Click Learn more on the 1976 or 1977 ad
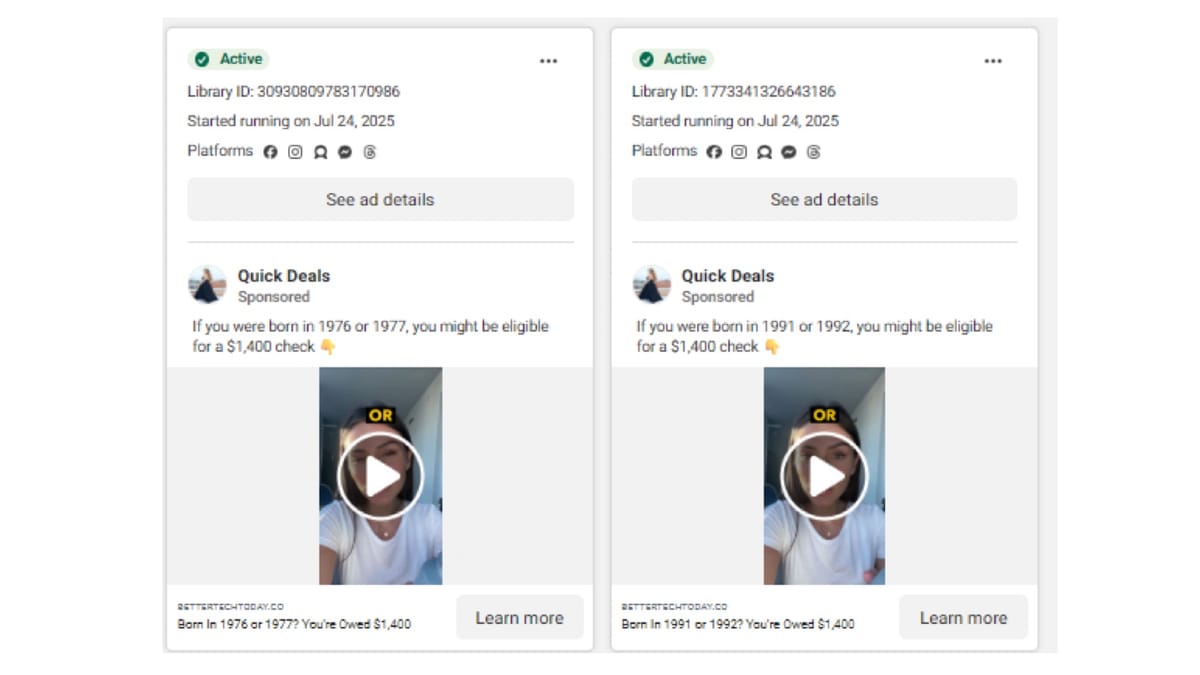 pos(519,617)
